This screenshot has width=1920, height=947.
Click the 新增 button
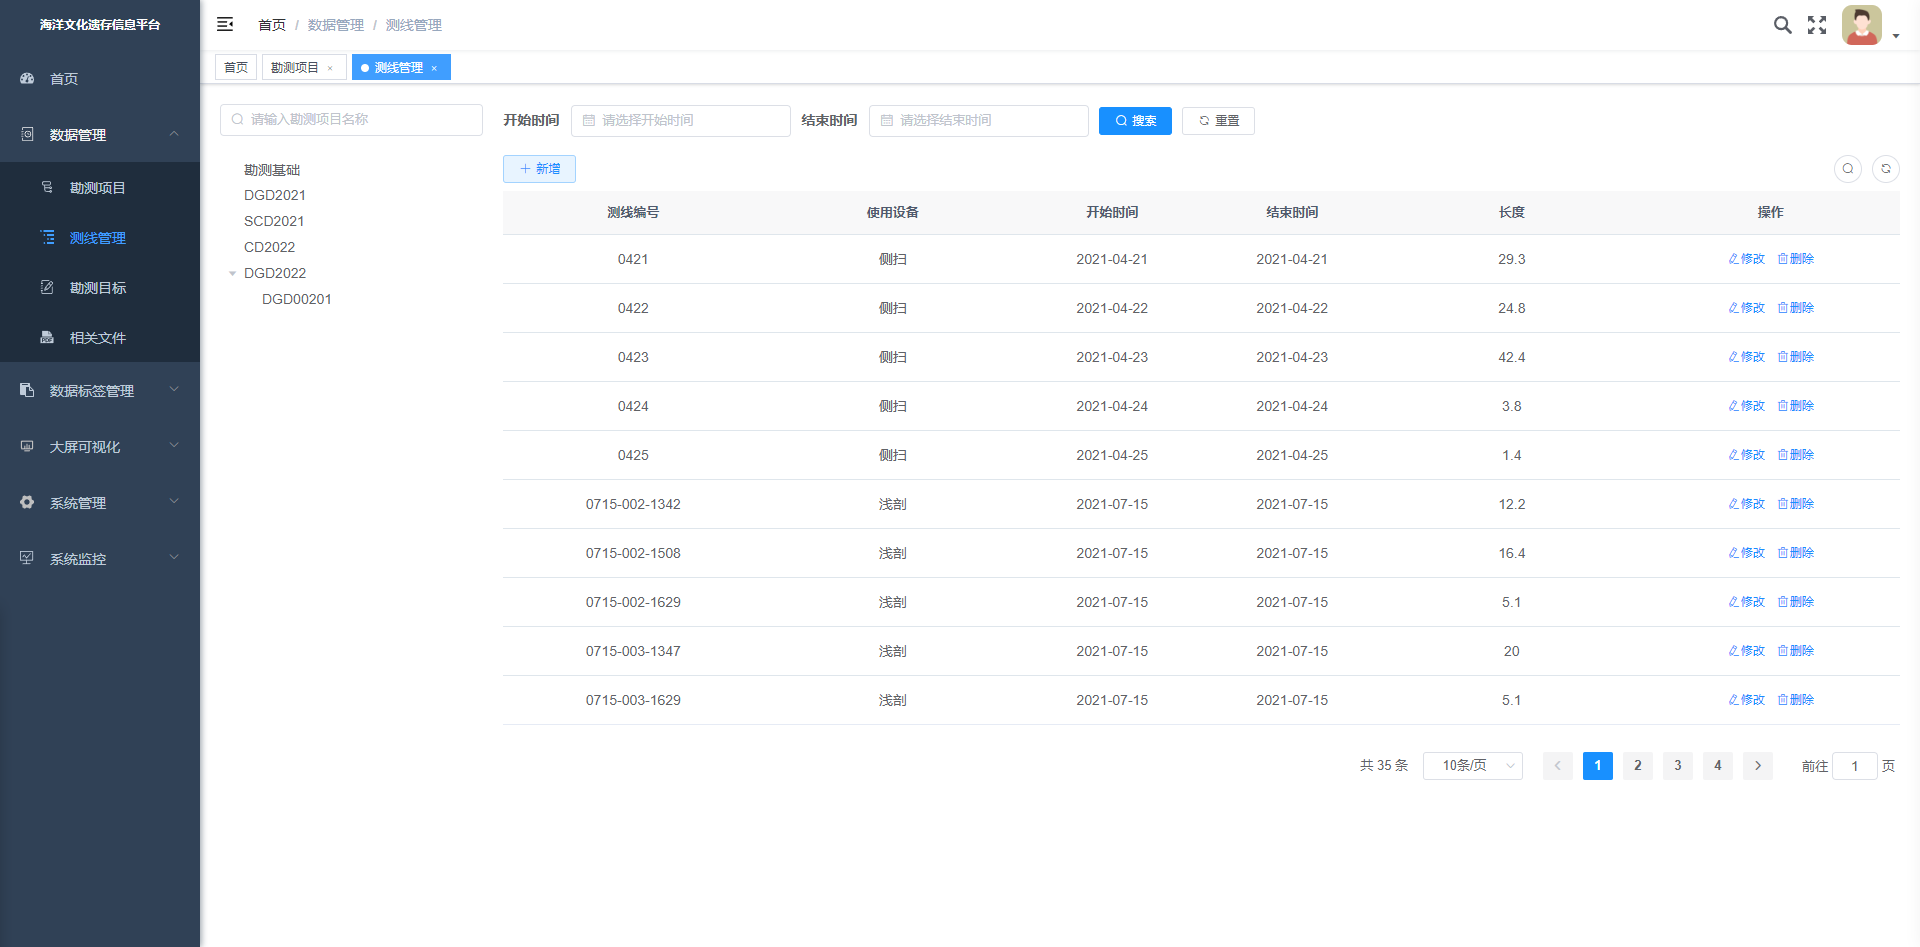[x=539, y=169]
